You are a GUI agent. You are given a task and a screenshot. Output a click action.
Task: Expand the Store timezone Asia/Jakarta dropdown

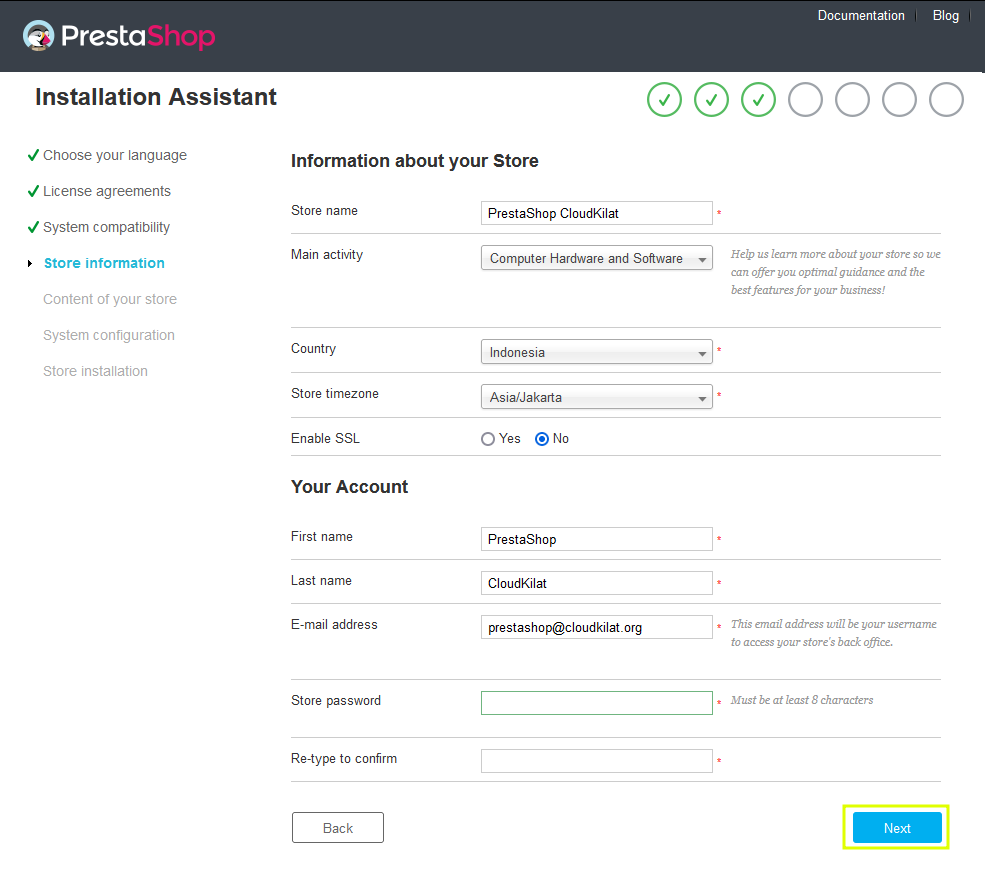pos(596,397)
